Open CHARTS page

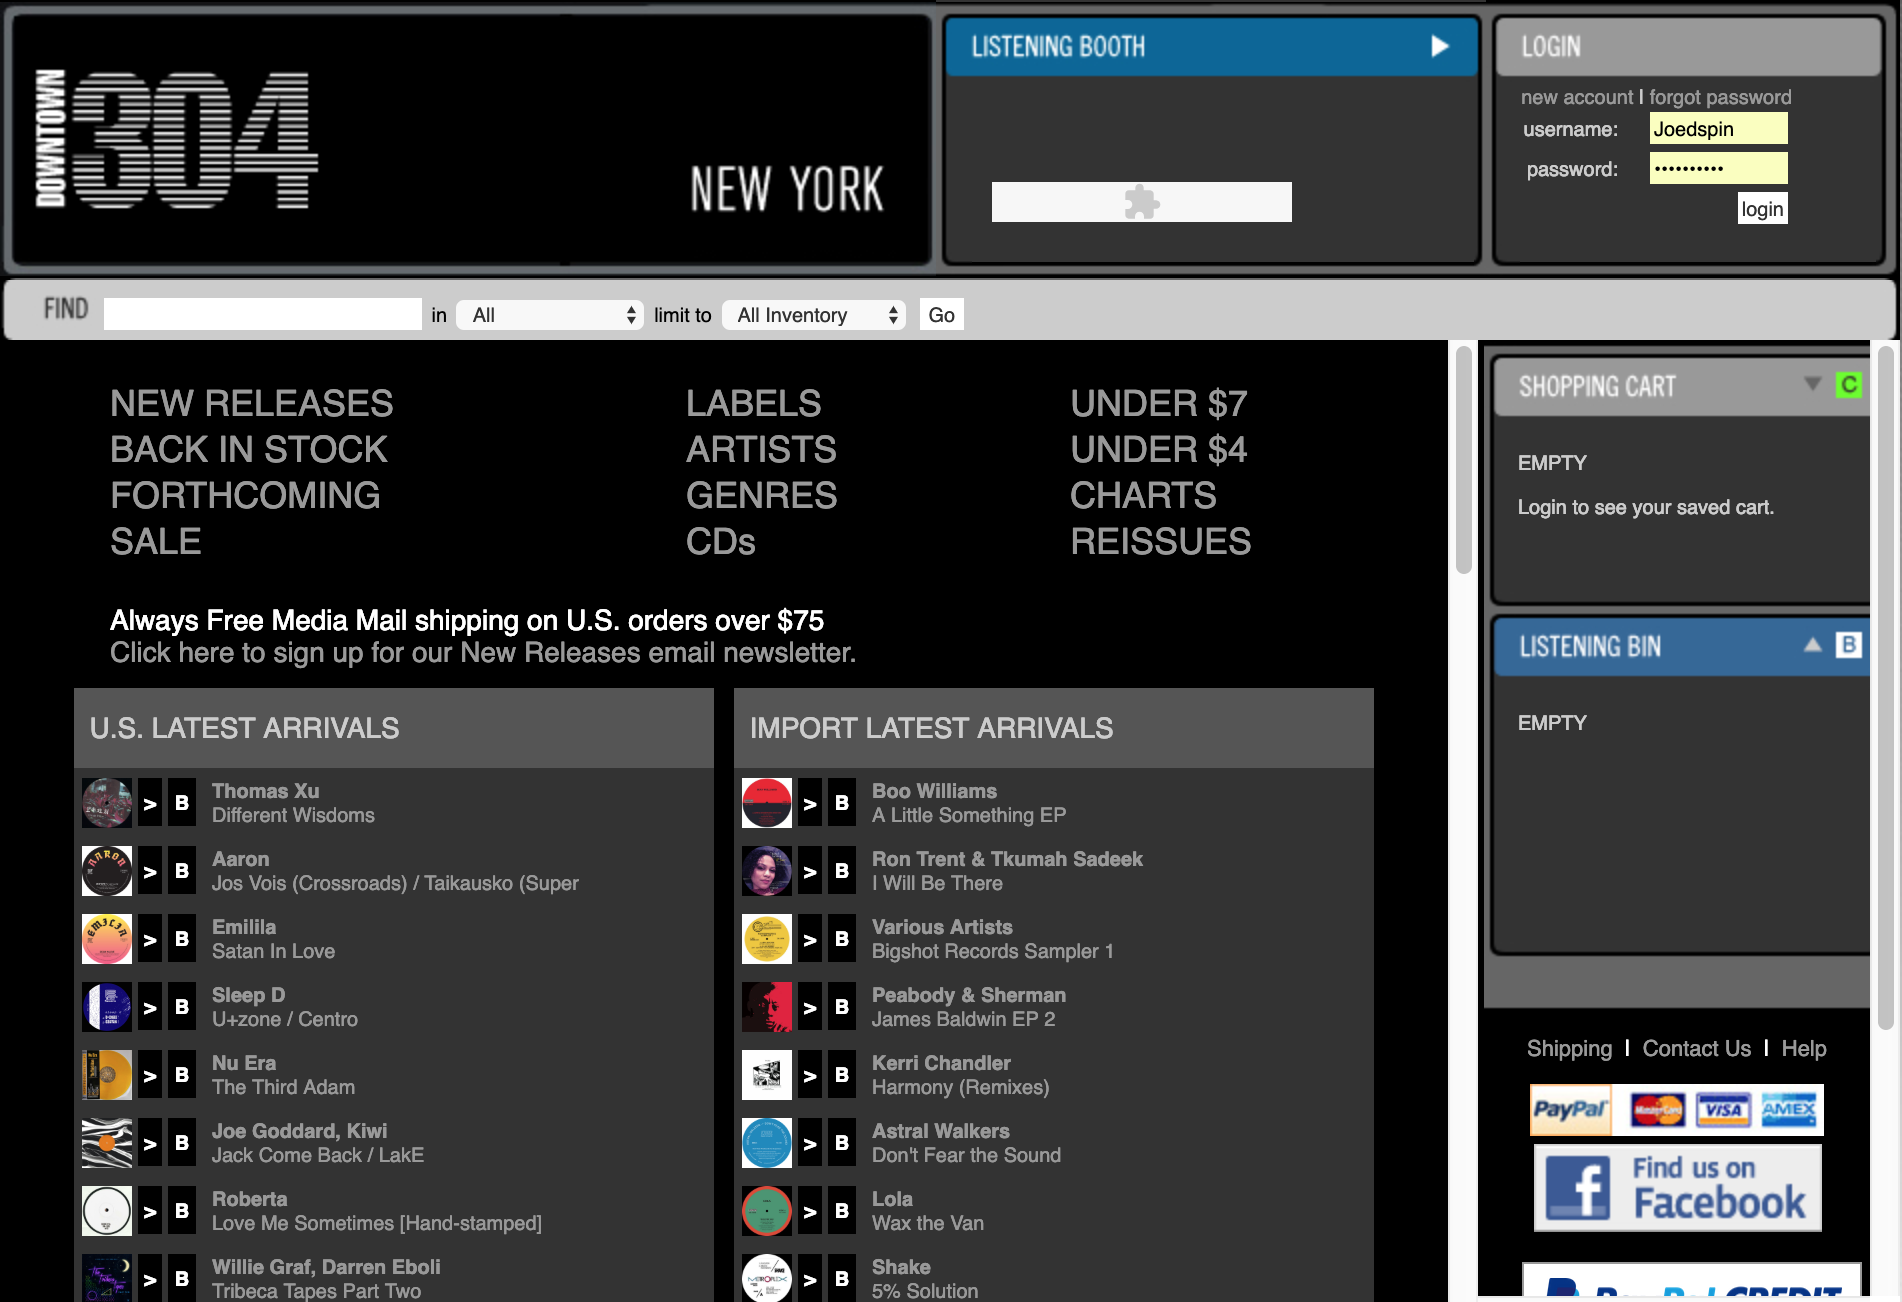(x=1143, y=496)
